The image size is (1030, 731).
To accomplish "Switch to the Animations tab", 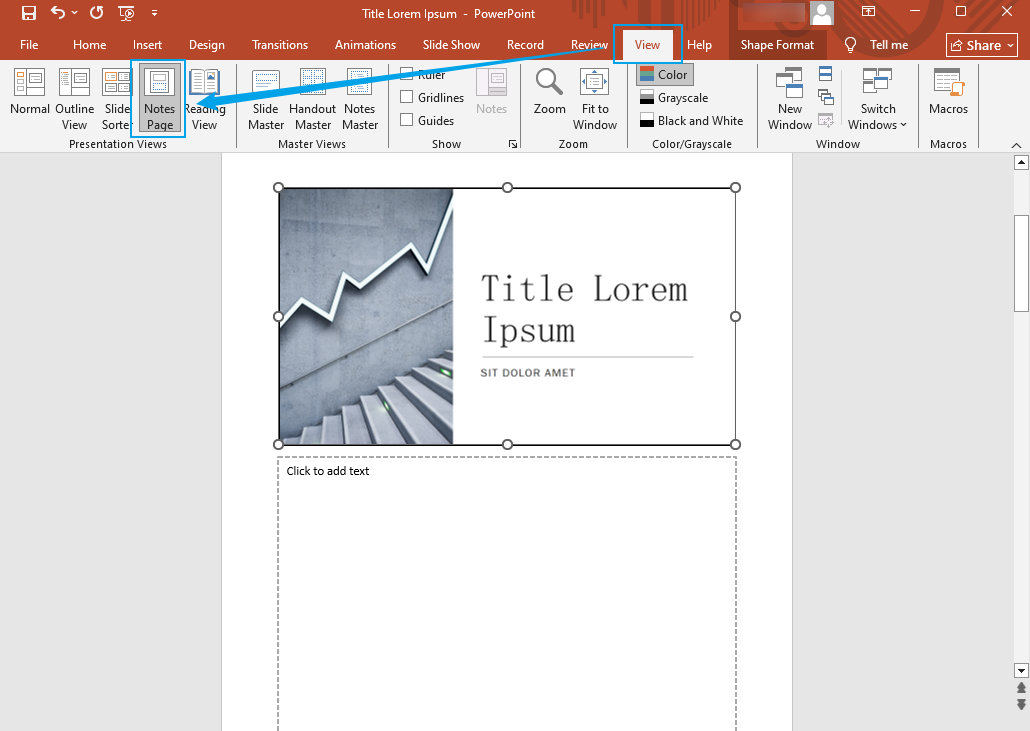I will [365, 45].
